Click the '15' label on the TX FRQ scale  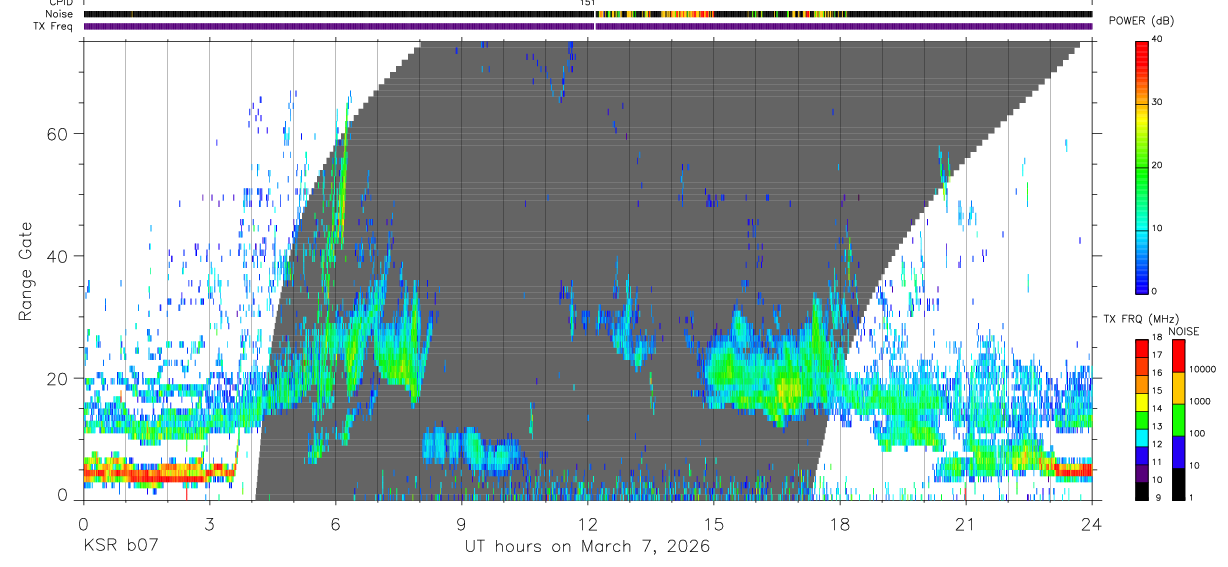(x=1156, y=390)
